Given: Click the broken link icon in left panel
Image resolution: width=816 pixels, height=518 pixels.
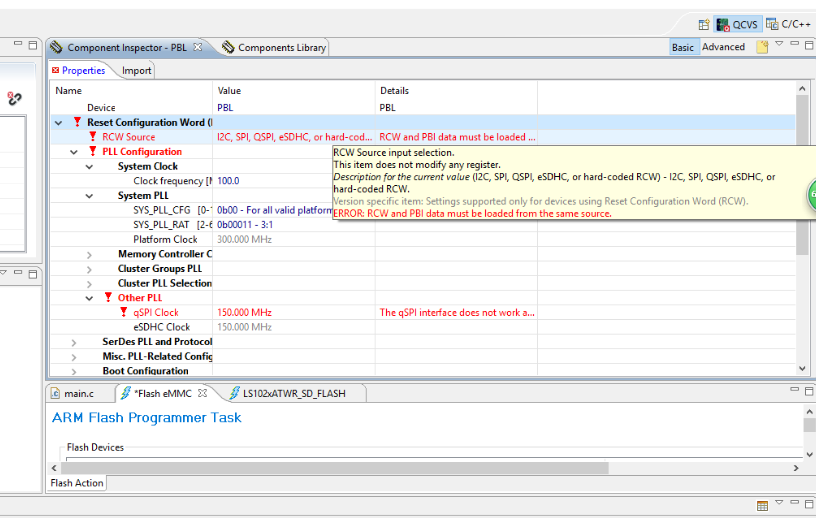Looking at the screenshot, I should (14, 98).
